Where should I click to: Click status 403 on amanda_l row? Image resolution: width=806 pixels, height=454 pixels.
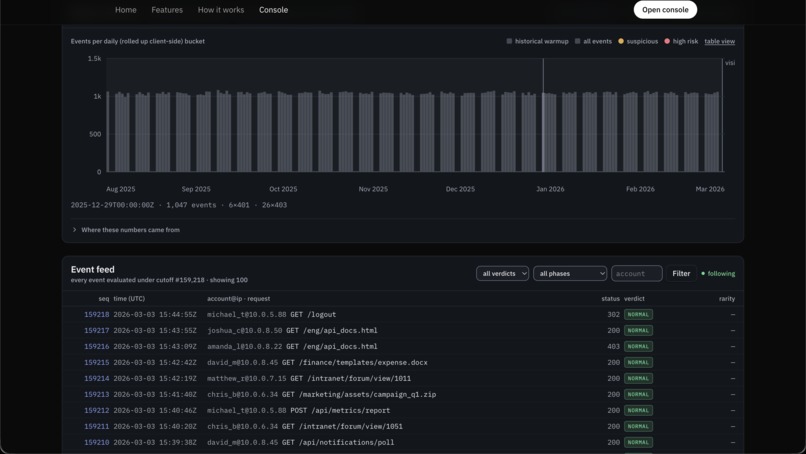pos(613,346)
